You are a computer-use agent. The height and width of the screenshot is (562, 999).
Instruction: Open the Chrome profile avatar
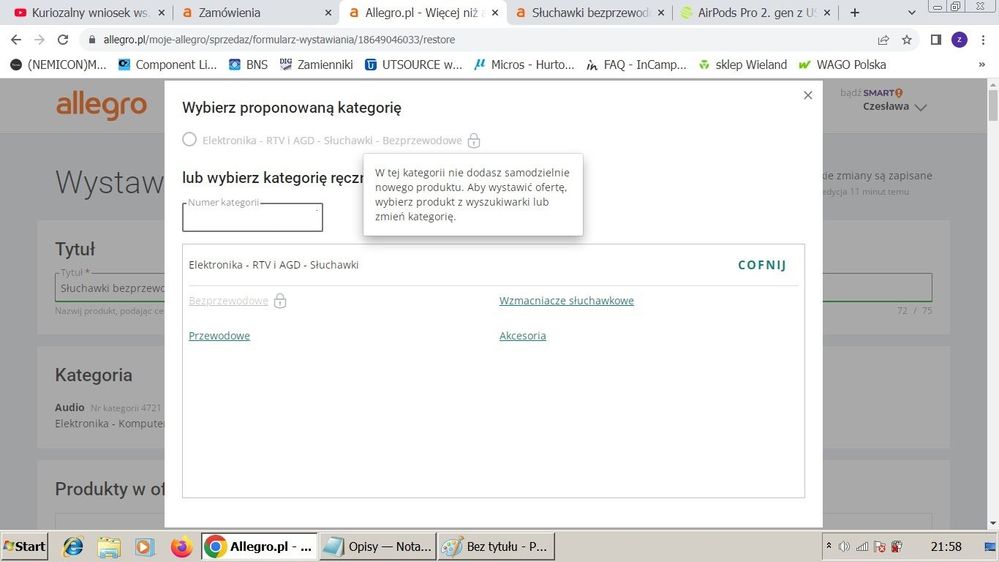(959, 40)
